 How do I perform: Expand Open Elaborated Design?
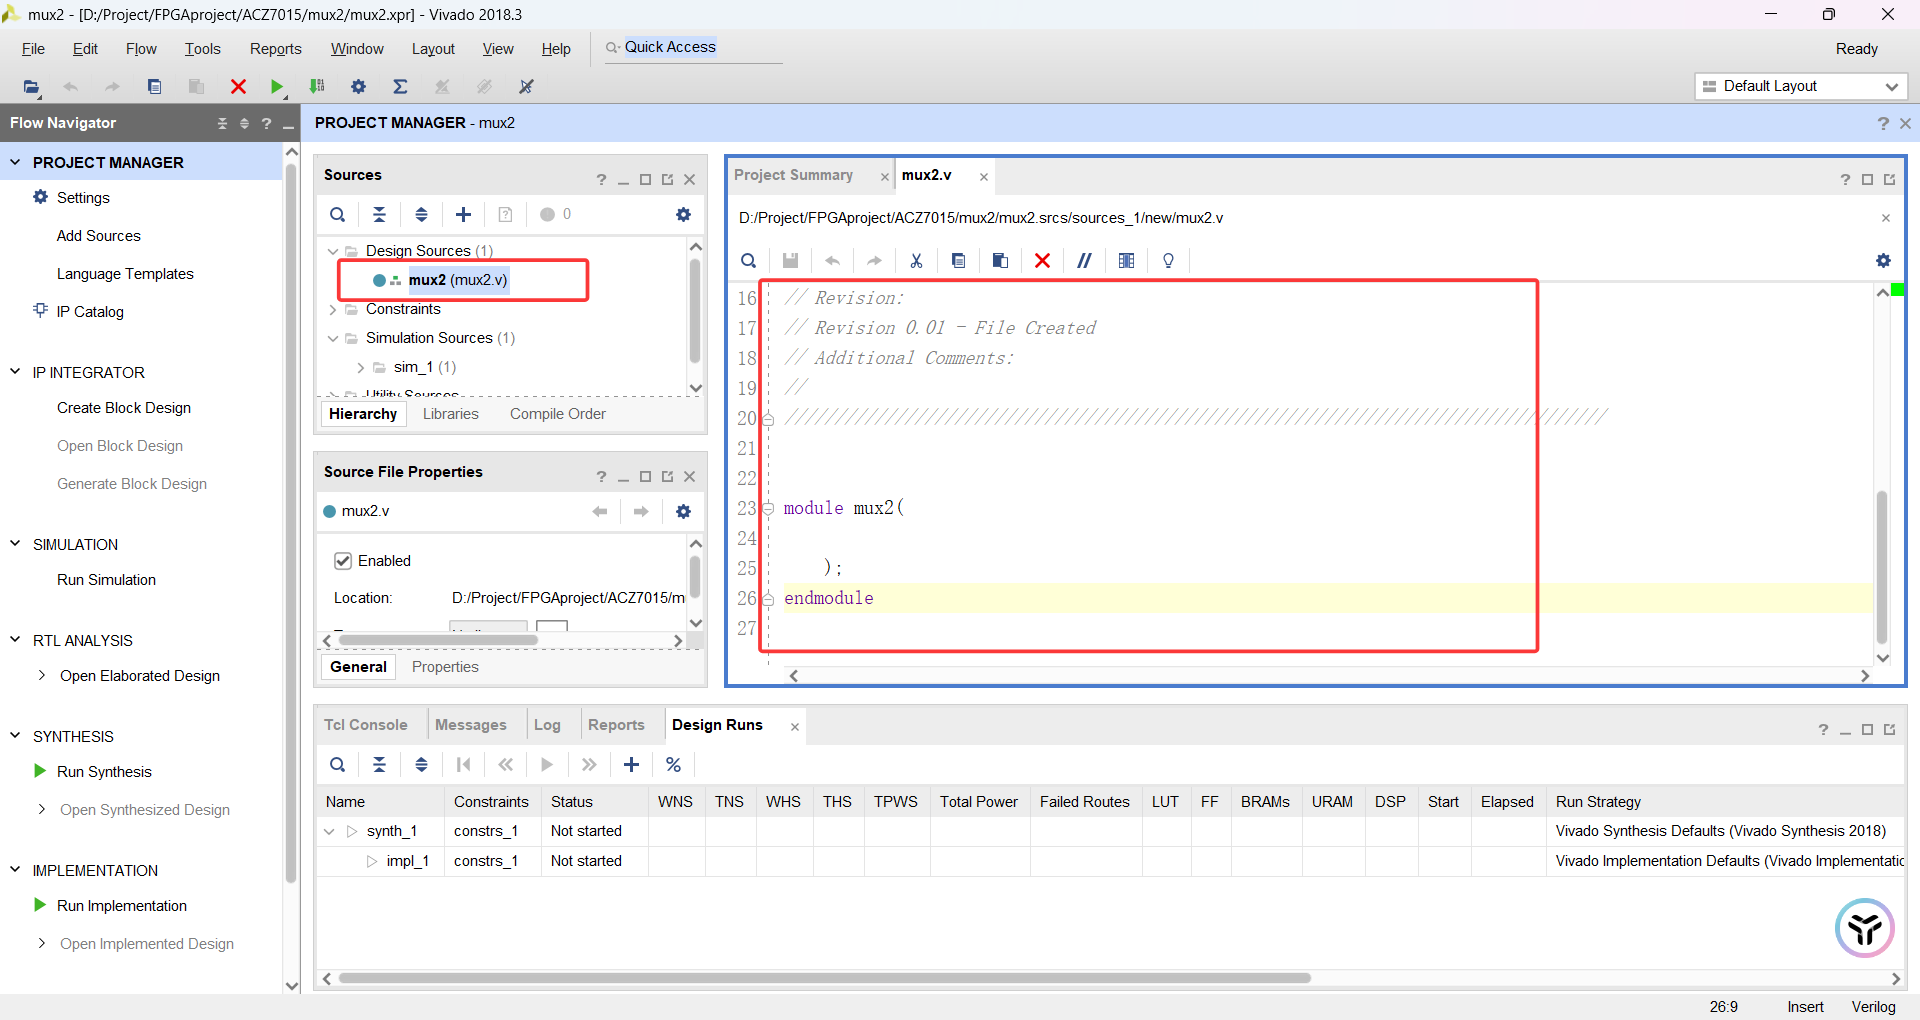pyautogui.click(x=41, y=676)
